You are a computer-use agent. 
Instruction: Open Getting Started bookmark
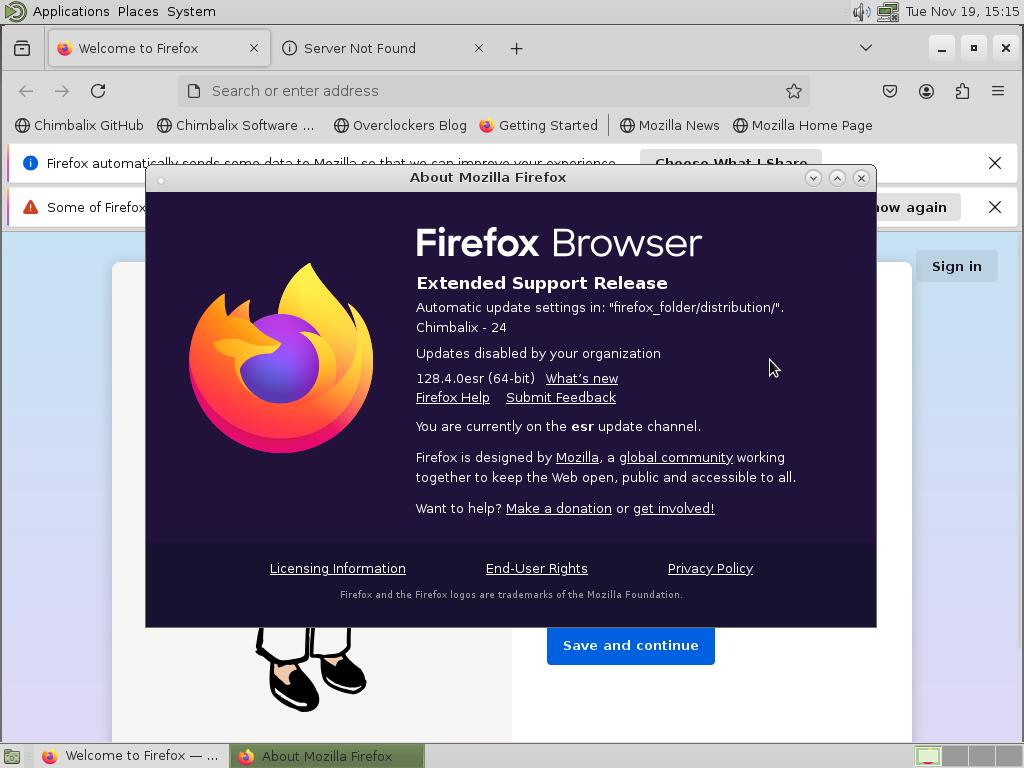[538, 125]
